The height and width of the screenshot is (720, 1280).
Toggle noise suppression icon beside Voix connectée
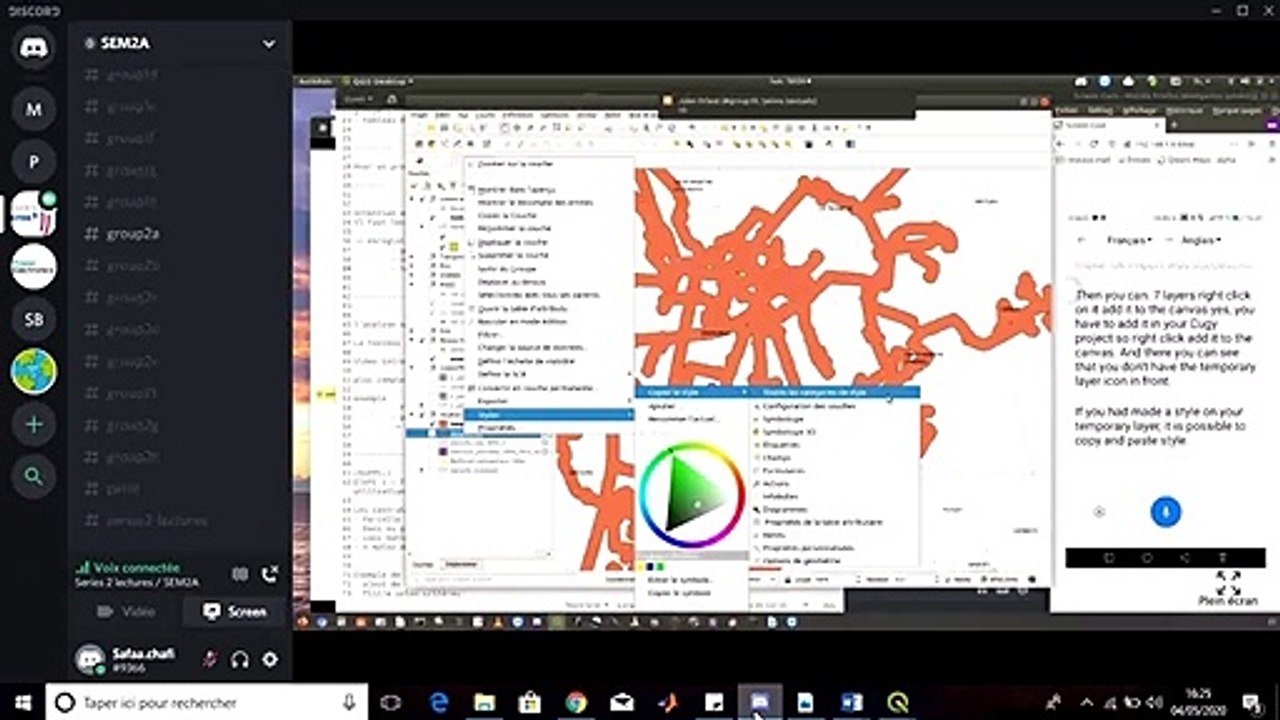click(239, 574)
